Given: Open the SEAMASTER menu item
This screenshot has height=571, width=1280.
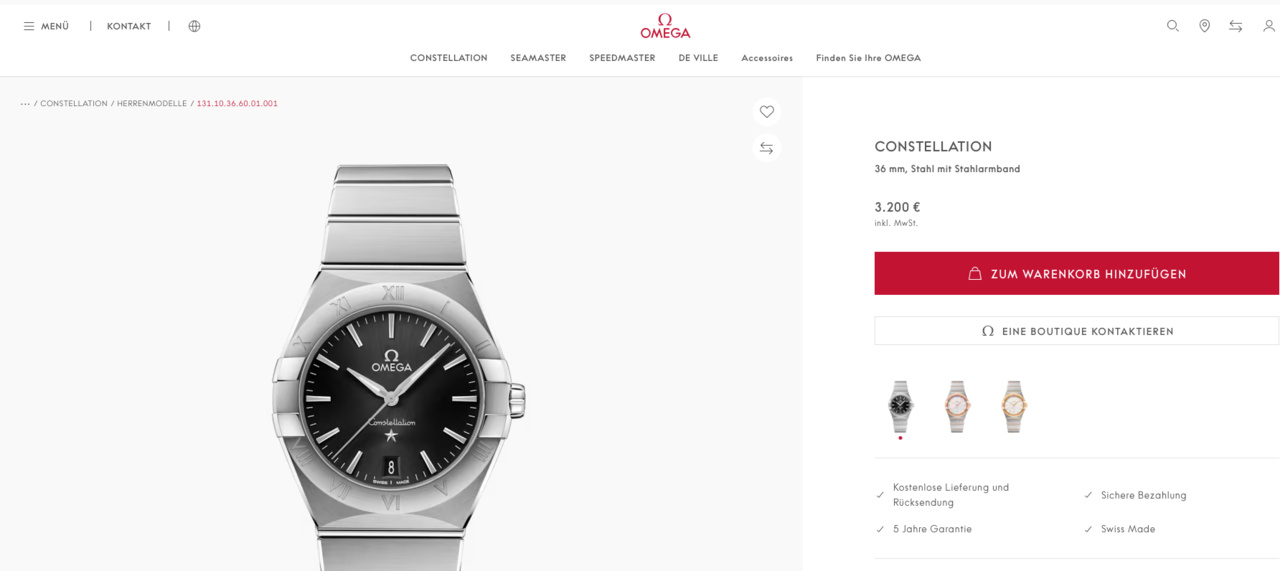Looking at the screenshot, I should [538, 58].
